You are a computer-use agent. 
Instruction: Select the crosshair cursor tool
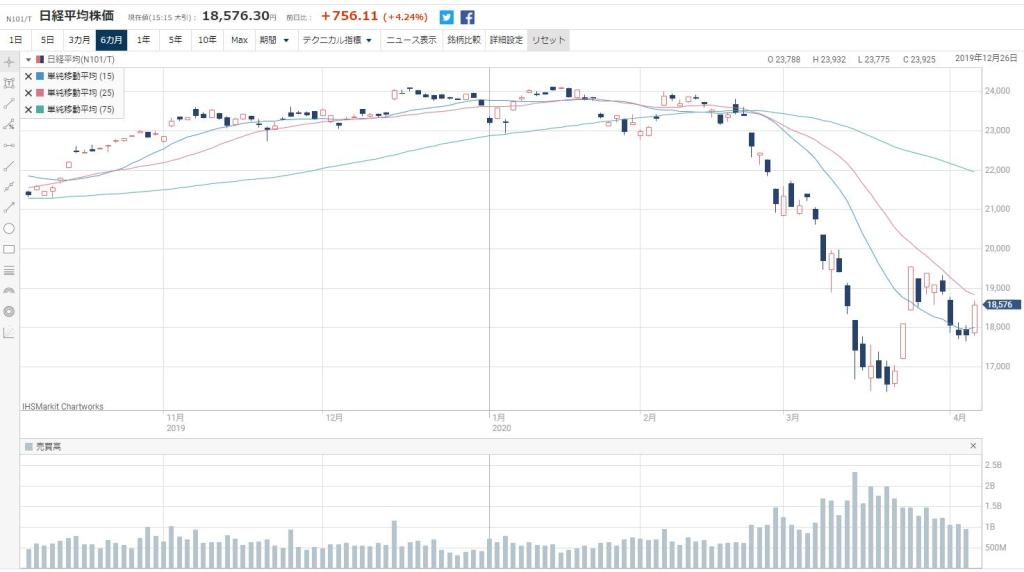pyautogui.click(x=9, y=62)
